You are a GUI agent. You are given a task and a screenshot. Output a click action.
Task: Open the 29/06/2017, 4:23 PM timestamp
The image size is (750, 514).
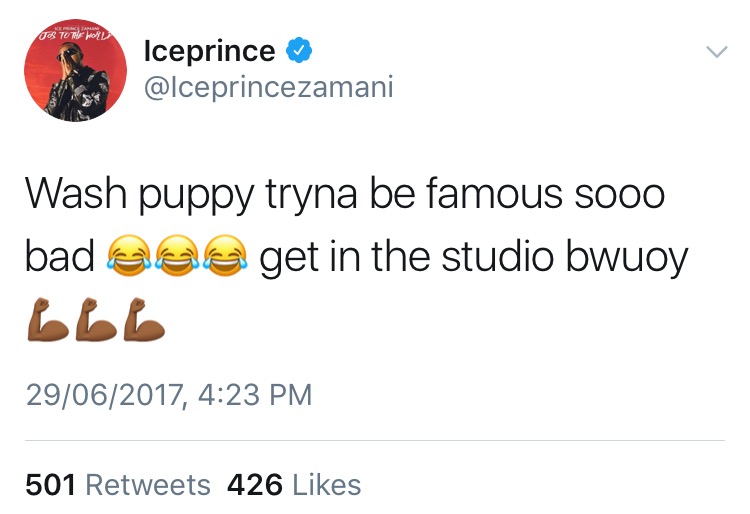click(169, 395)
